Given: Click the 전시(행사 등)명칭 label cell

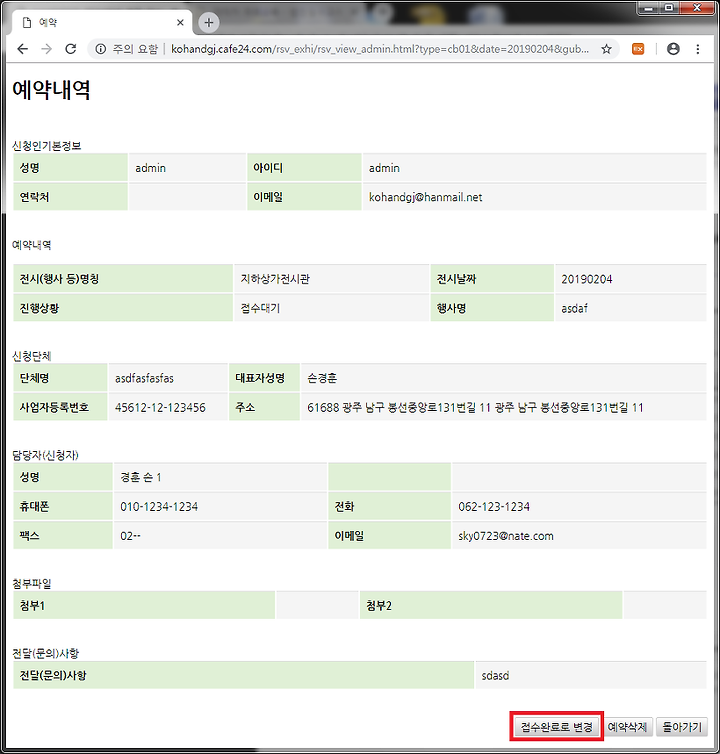Looking at the screenshot, I should pyautogui.click(x=123, y=279).
